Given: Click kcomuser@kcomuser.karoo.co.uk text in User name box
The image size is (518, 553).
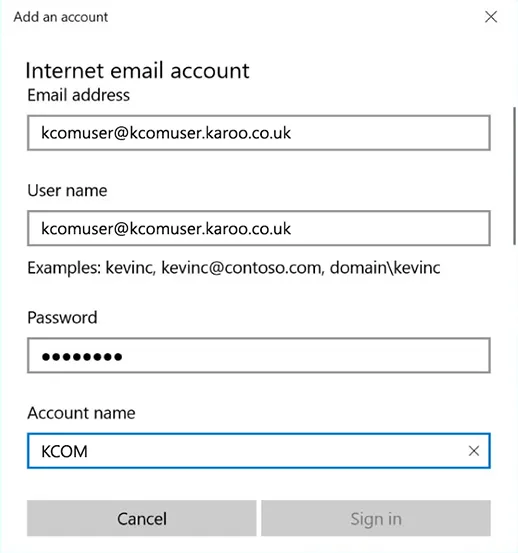Looking at the screenshot, I should pyautogui.click(x=166, y=229).
